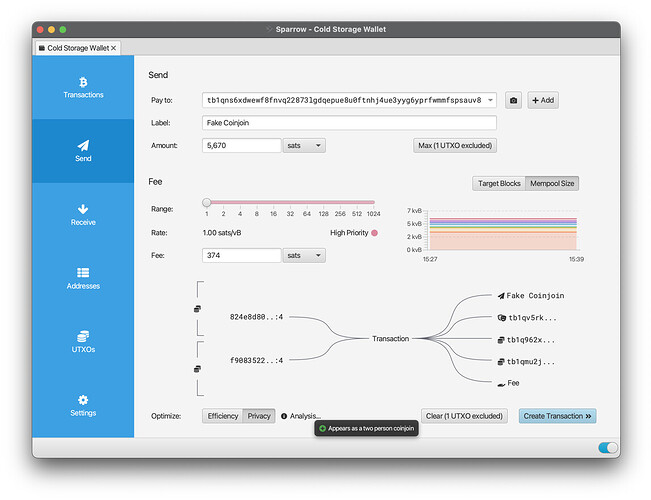Viewport: 651px width, 500px height.
Task: Click the tb1q962x... output label
Action: 531,340
